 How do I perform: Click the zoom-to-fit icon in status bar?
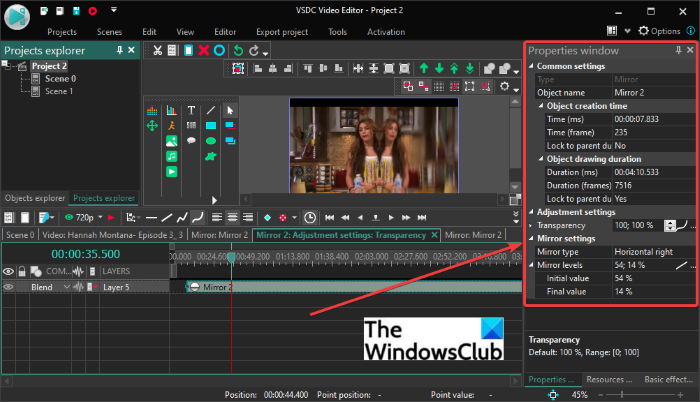coord(553,395)
